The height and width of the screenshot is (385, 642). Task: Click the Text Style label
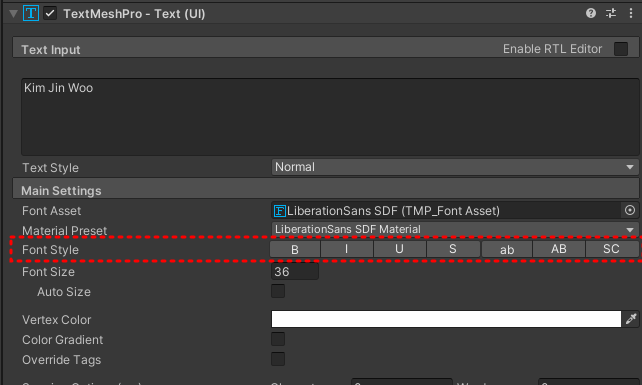click(50, 168)
